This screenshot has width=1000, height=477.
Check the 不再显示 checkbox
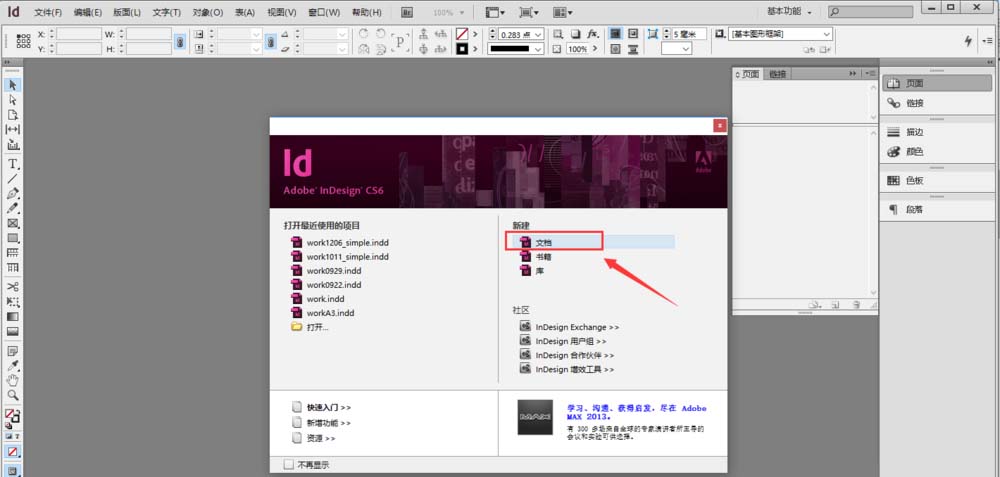tap(289, 465)
